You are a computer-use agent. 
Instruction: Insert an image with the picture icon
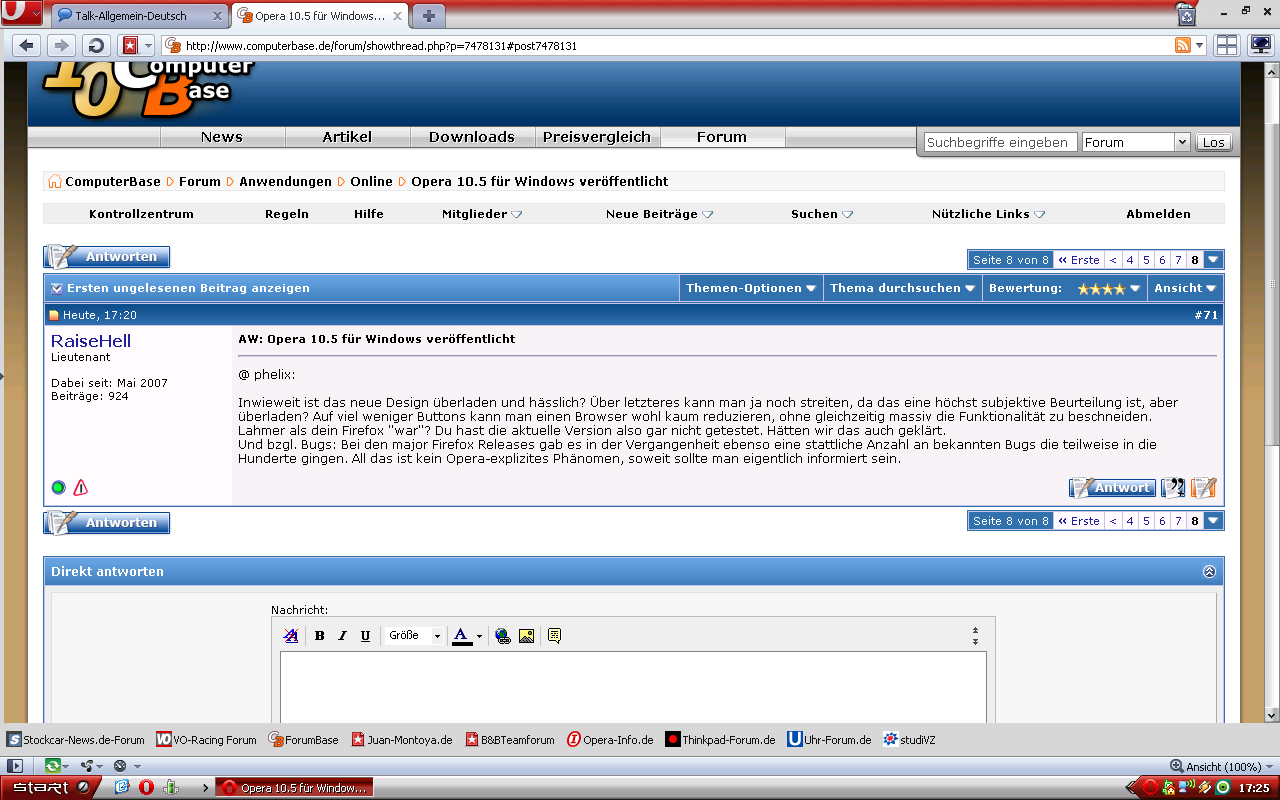tap(526, 636)
